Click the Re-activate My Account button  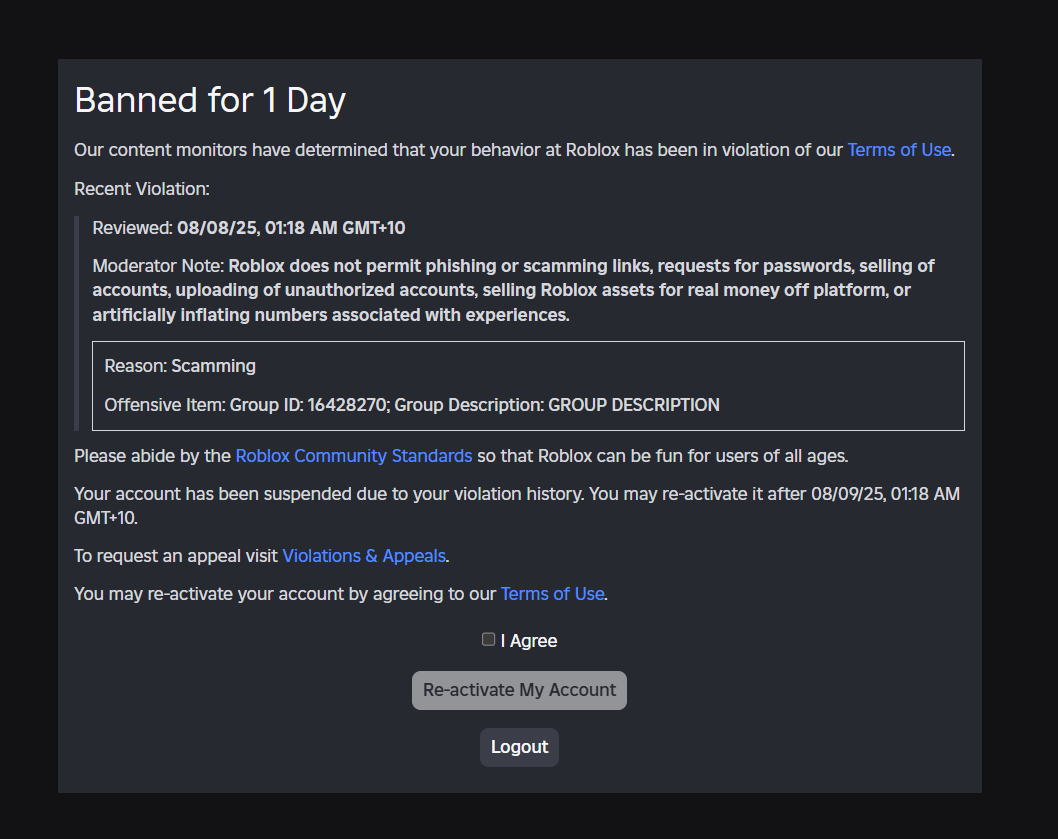coord(519,690)
